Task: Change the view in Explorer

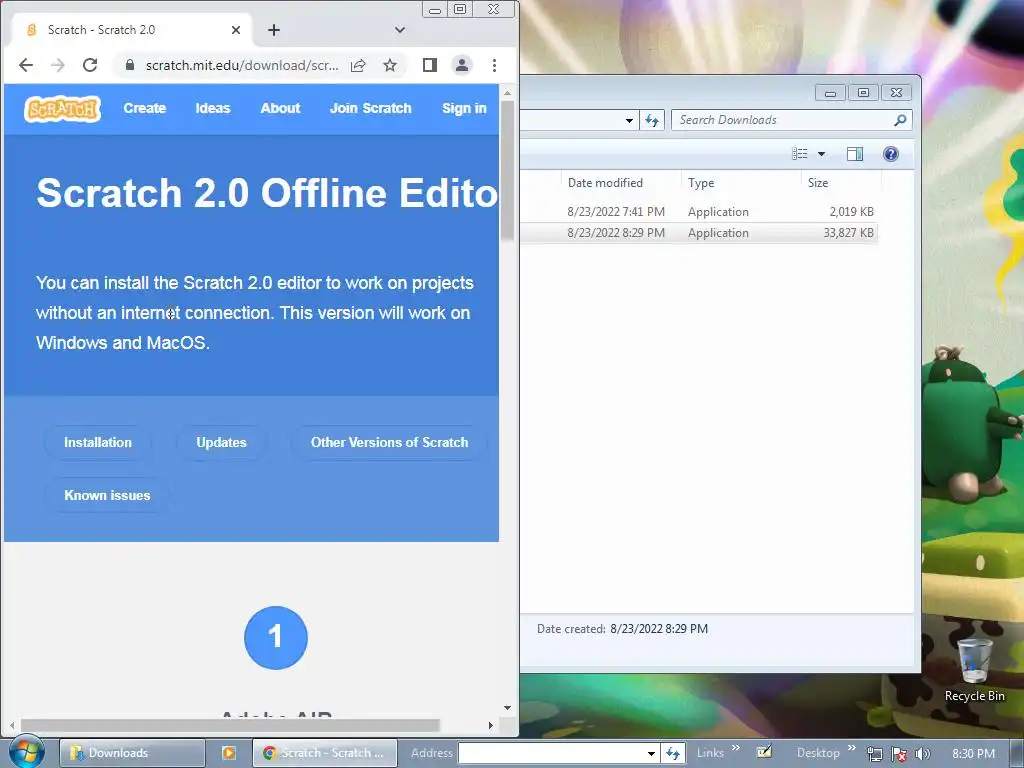Action: pyautogui.click(x=800, y=154)
